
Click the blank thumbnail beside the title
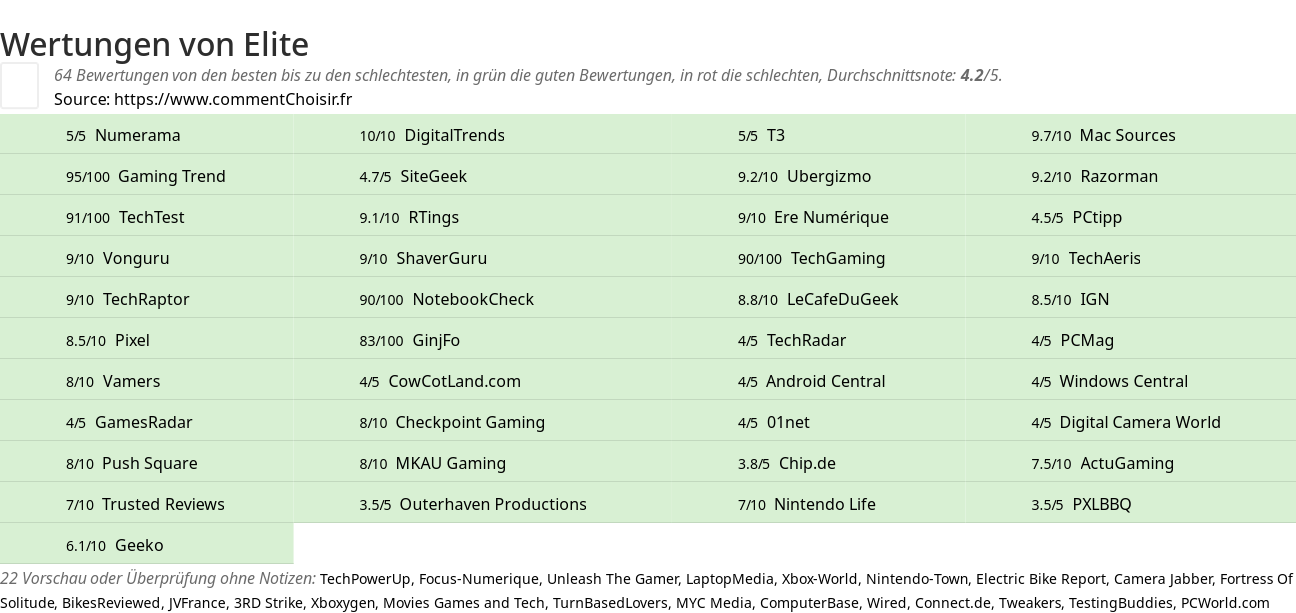pos(19,85)
